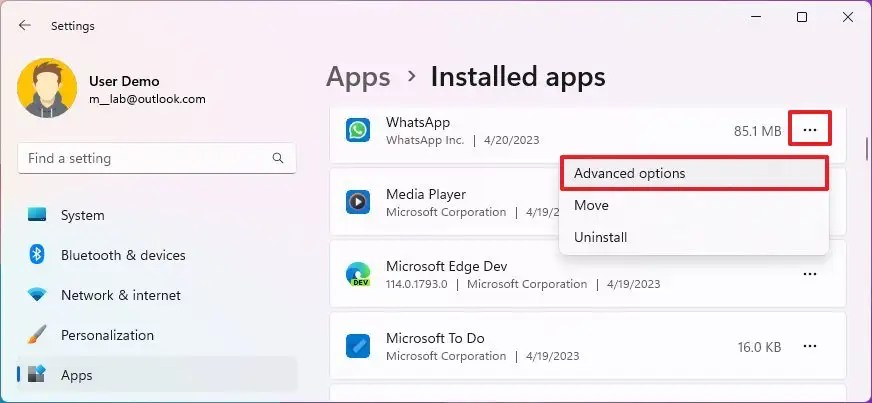872x403 pixels.
Task: Click the Bluetooth icon in sidebar
Action: tap(37, 255)
